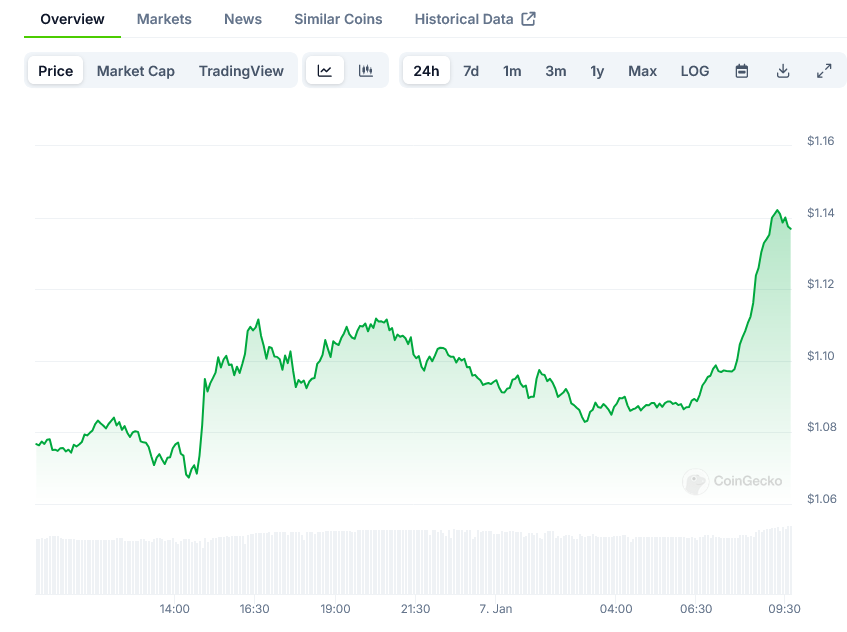Show Max time range
Image resolution: width=847 pixels, height=632 pixels.
coord(642,71)
